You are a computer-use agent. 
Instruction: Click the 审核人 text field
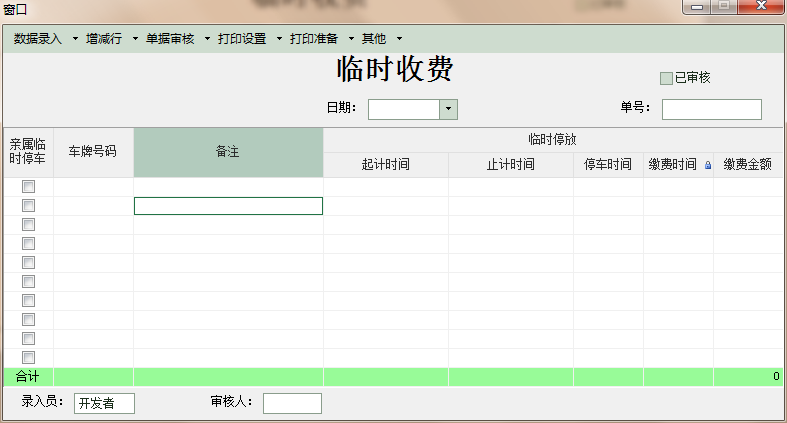tap(292, 403)
